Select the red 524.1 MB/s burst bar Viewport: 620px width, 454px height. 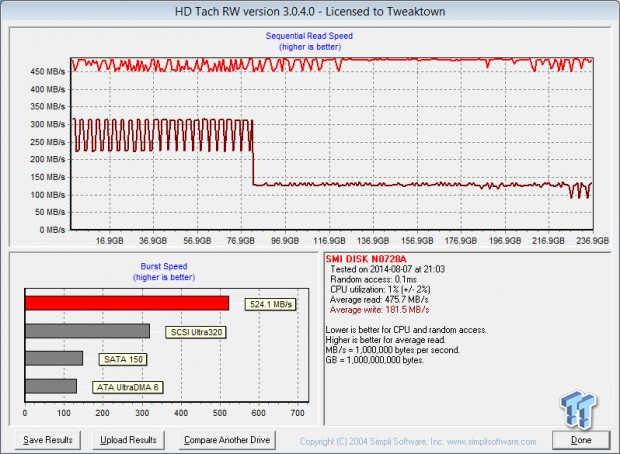(x=127, y=303)
